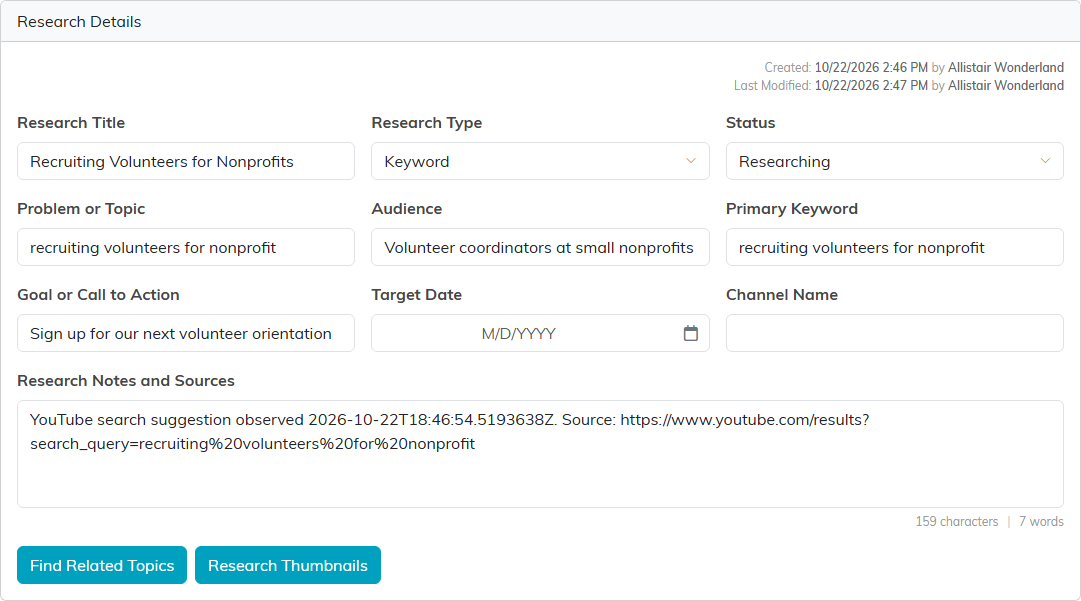Click the Channel Name label
1081x601 pixels.
pos(782,294)
